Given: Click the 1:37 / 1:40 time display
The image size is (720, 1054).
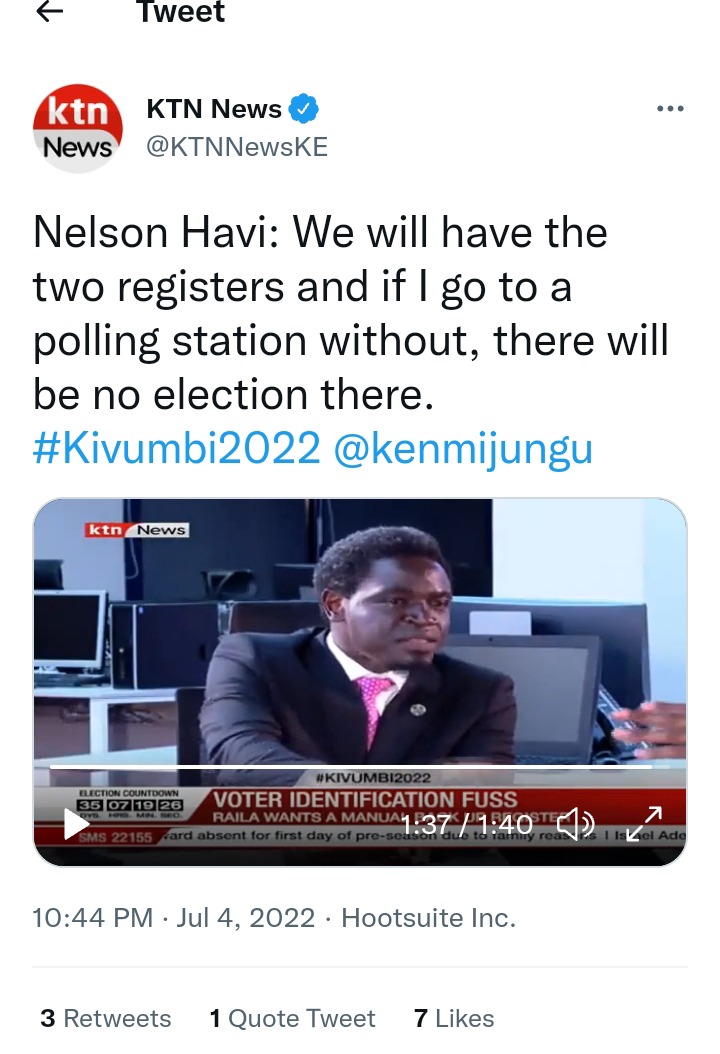Looking at the screenshot, I should (467, 824).
